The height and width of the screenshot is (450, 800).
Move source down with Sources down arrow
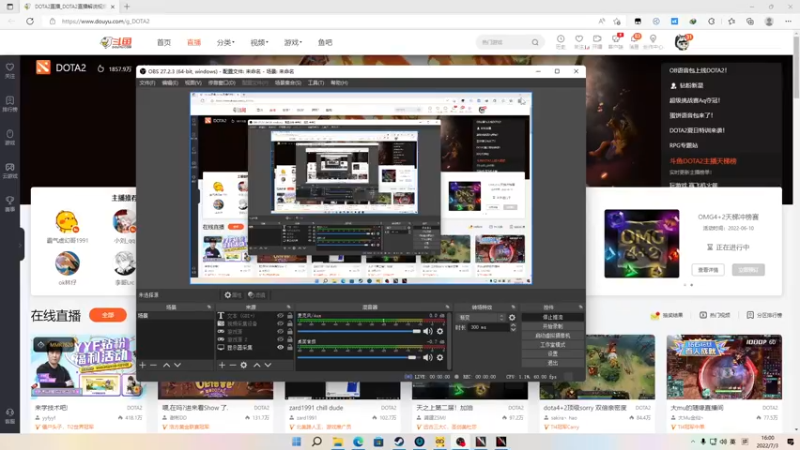coord(268,365)
